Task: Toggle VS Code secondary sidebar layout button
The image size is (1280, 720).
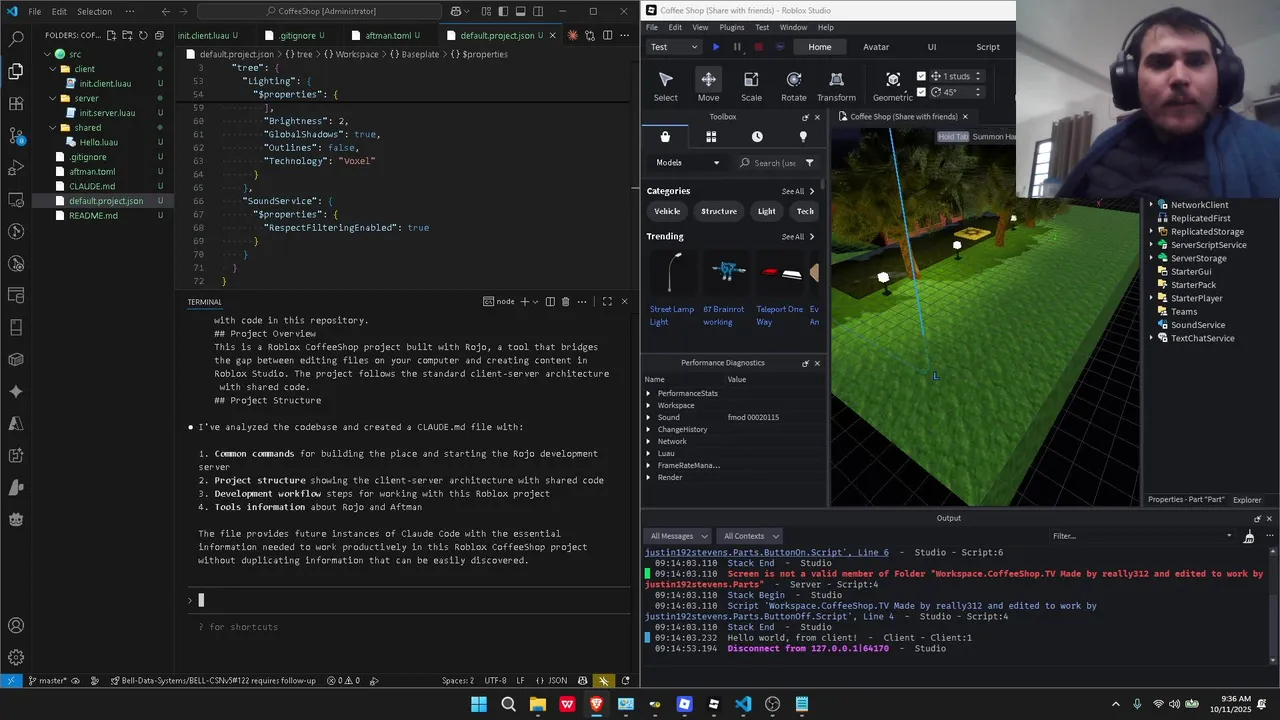Action: click(x=539, y=11)
